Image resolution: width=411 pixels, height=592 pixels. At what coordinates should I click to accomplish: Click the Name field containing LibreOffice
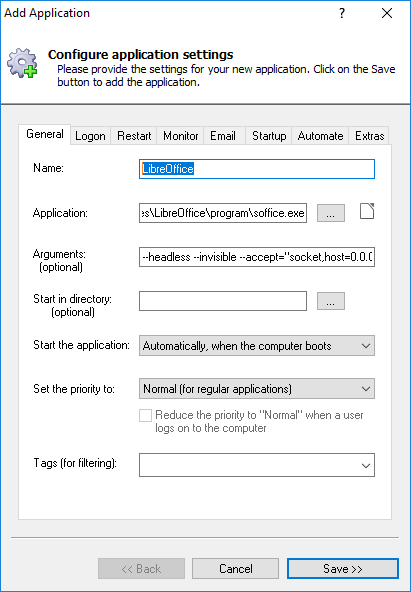coord(257,169)
